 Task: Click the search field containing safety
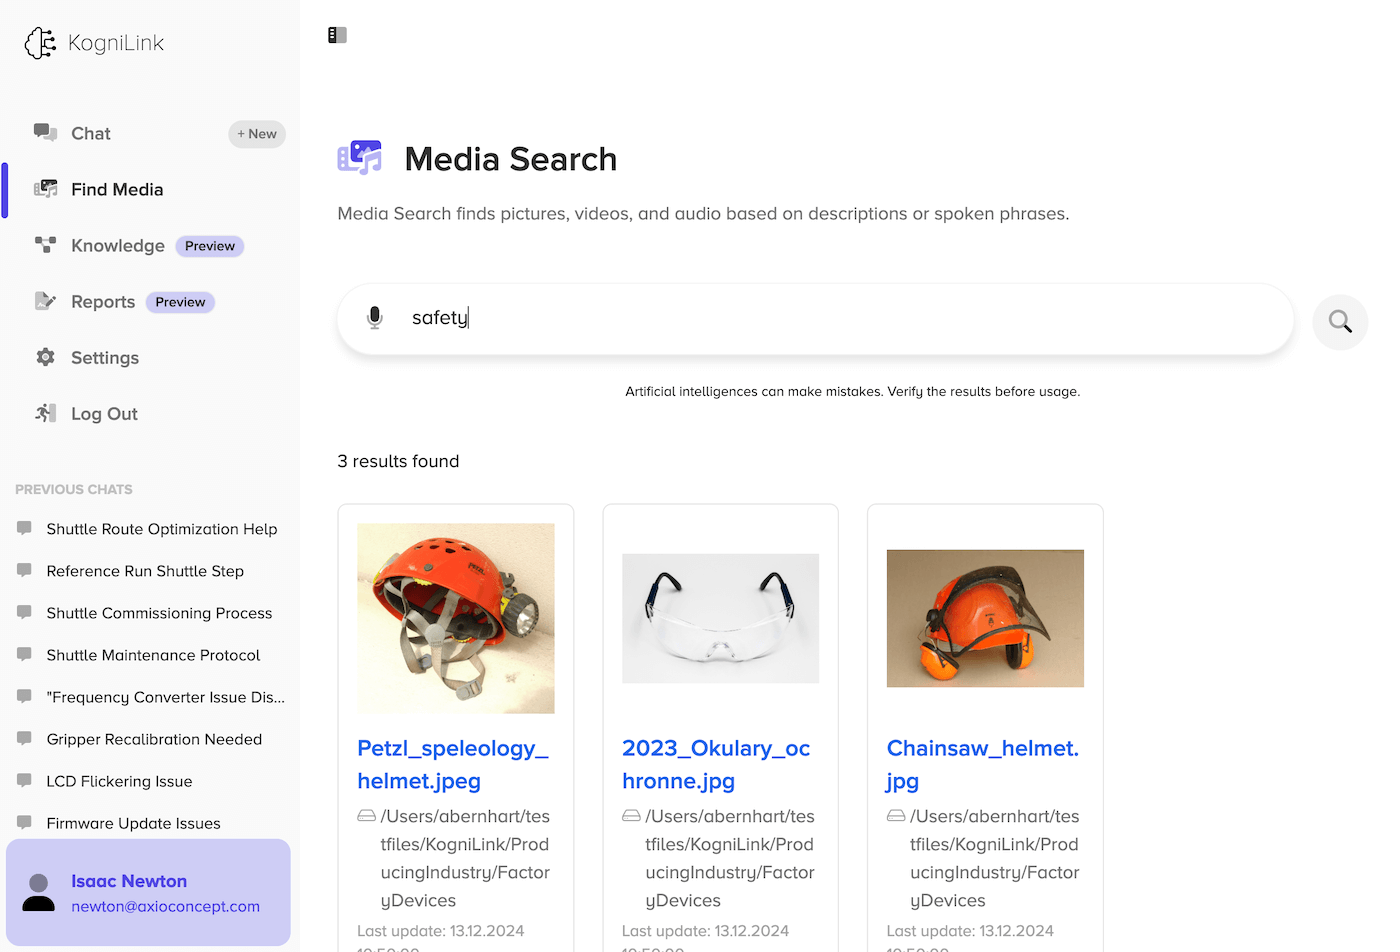tap(815, 318)
